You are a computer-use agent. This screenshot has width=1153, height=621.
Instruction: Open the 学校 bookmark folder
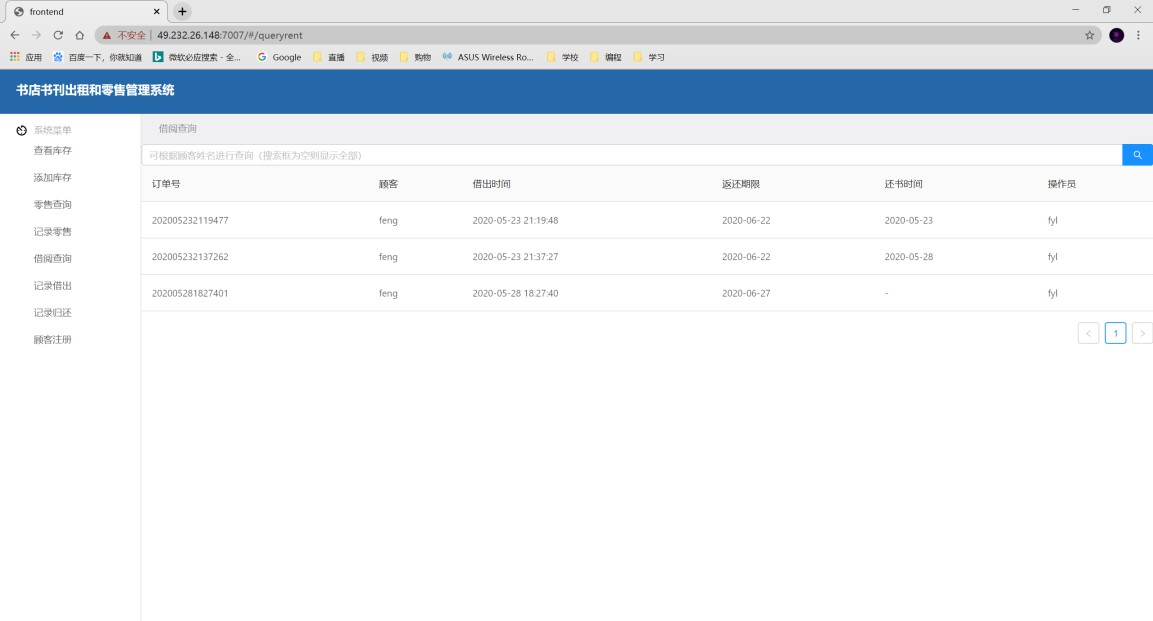(563, 57)
